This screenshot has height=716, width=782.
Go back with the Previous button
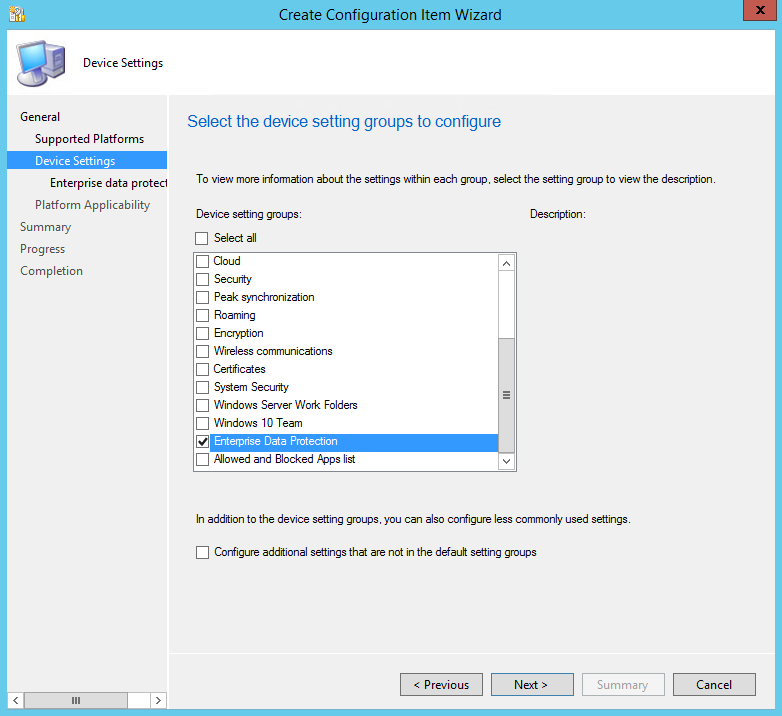point(441,685)
